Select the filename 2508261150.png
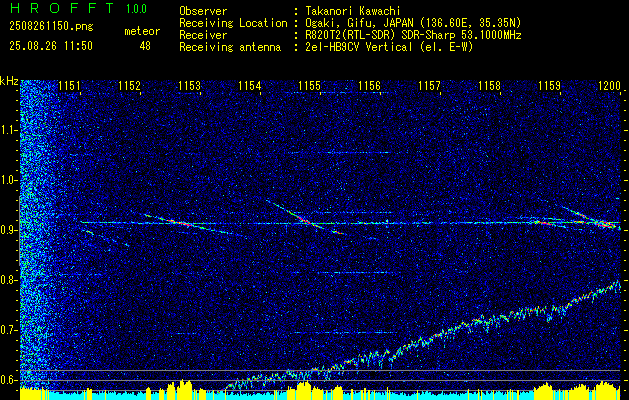The image size is (629, 400). (x=51, y=27)
